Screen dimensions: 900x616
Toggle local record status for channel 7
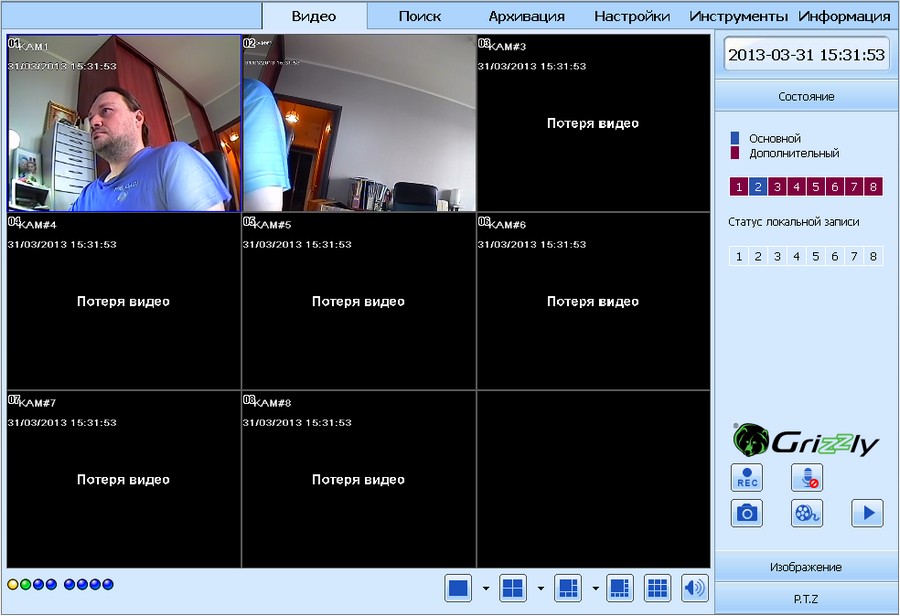(854, 256)
